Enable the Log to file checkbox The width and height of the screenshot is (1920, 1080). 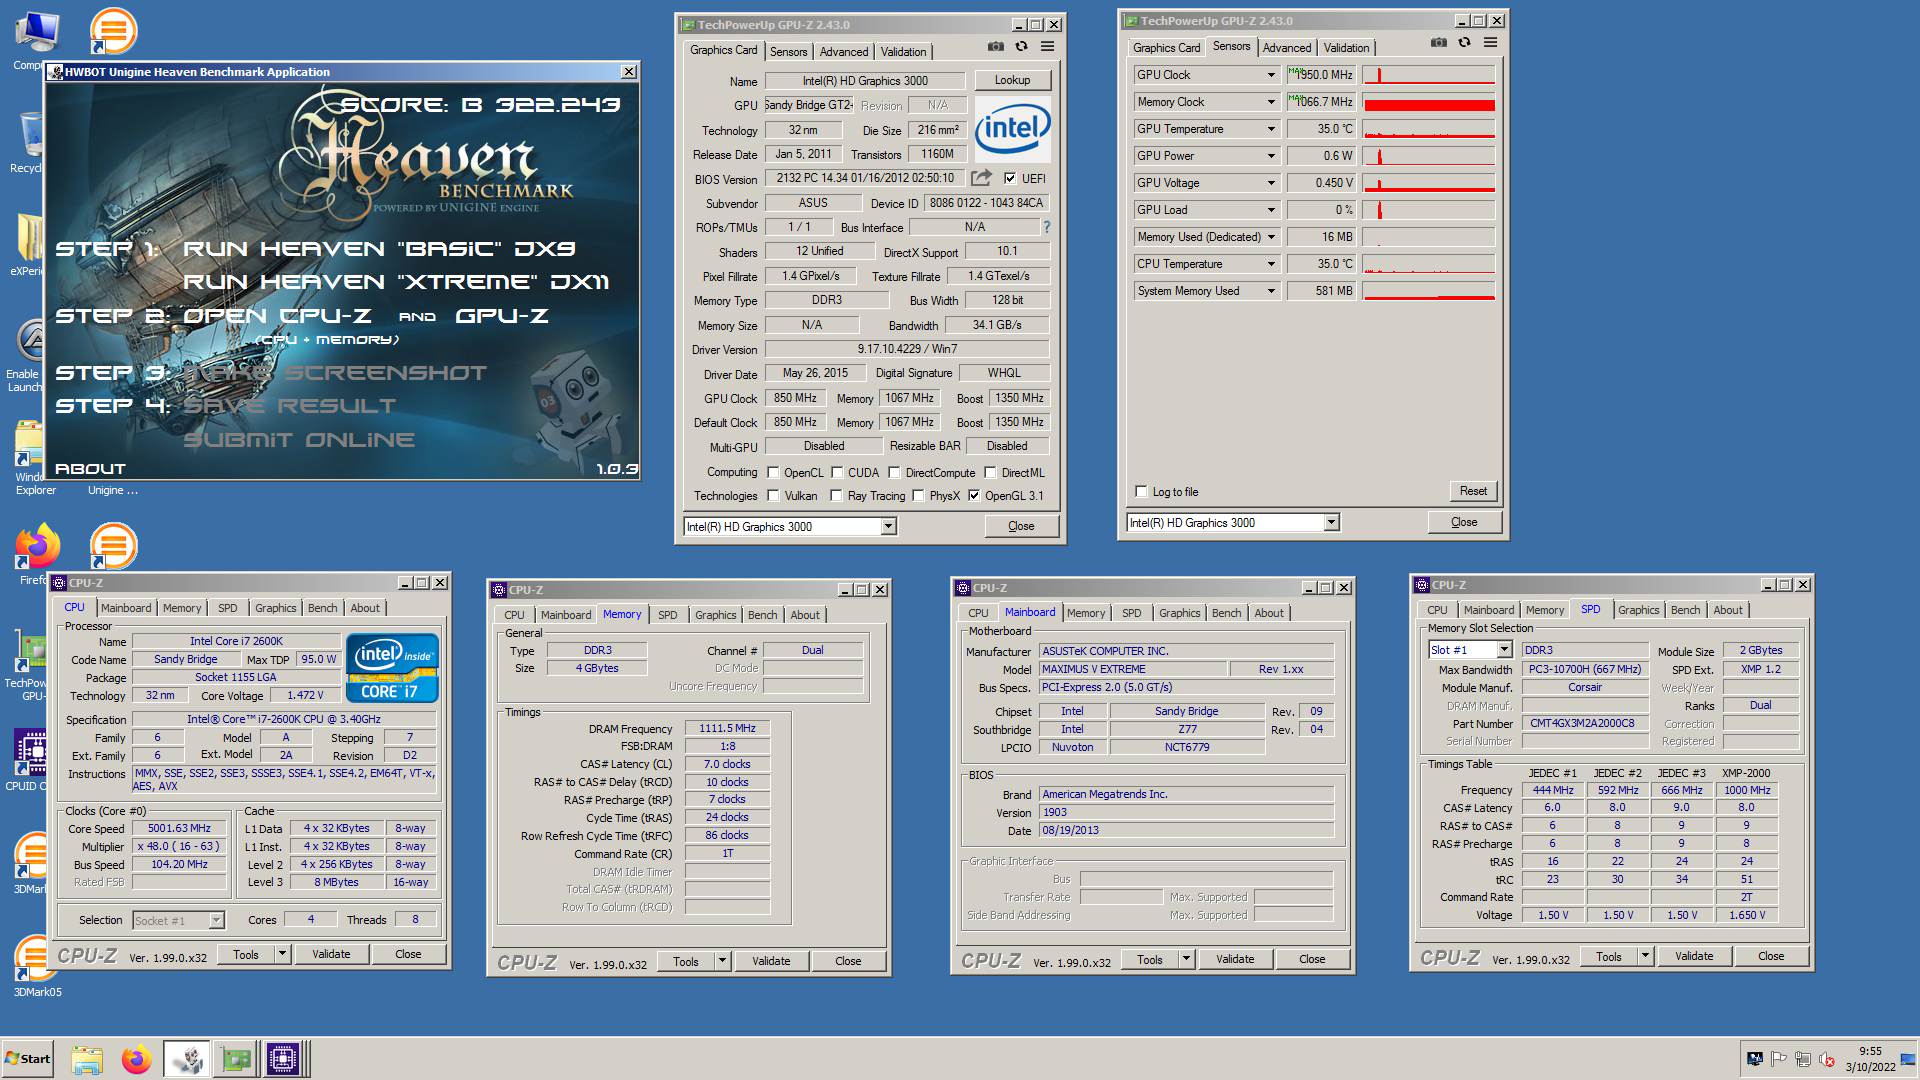1141,491
